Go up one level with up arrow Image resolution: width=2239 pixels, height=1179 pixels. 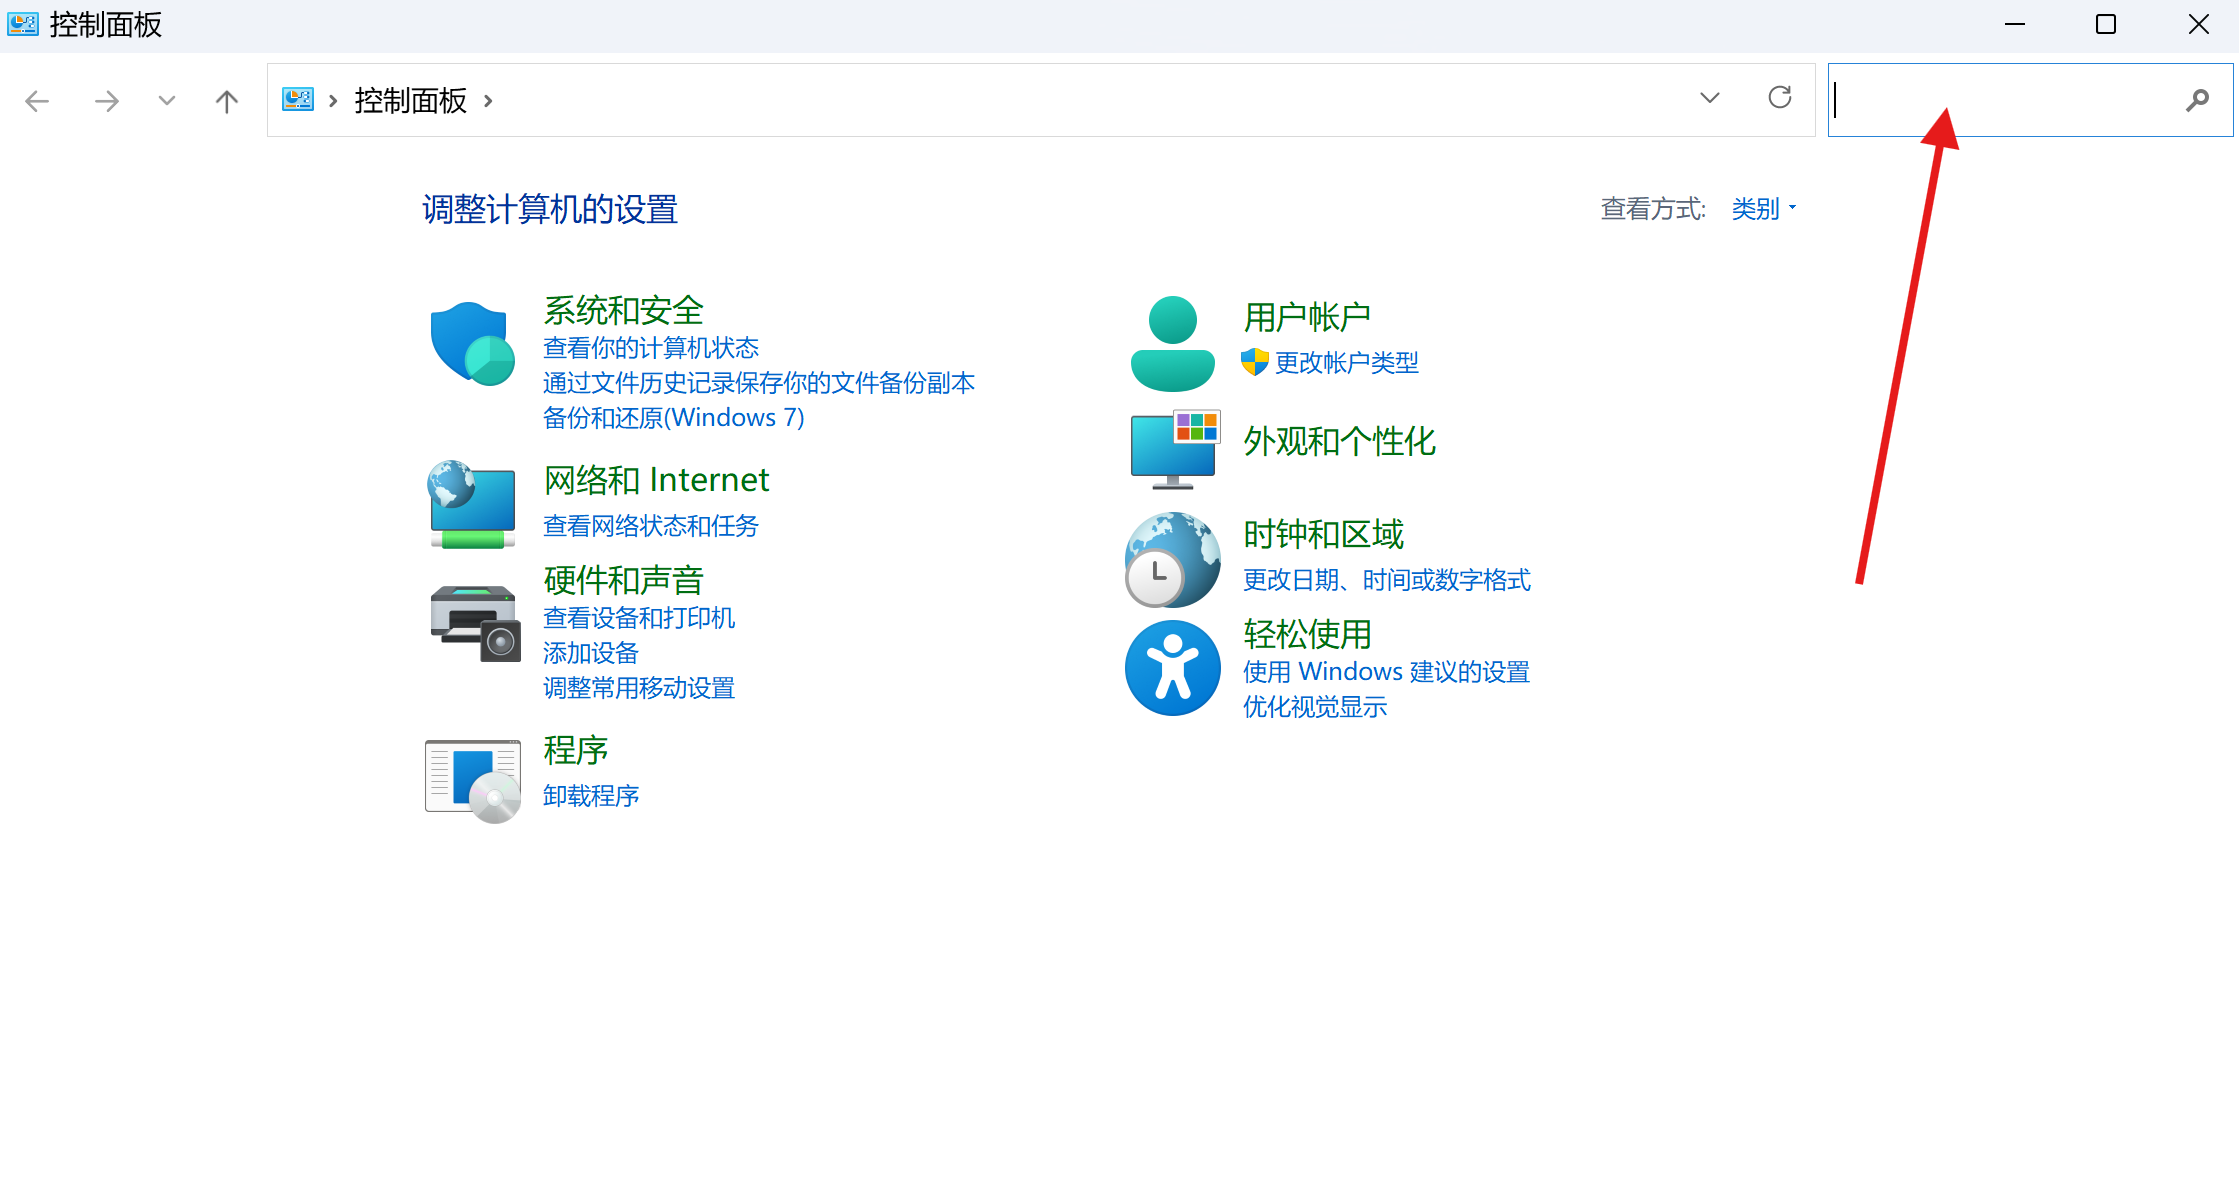point(227,101)
